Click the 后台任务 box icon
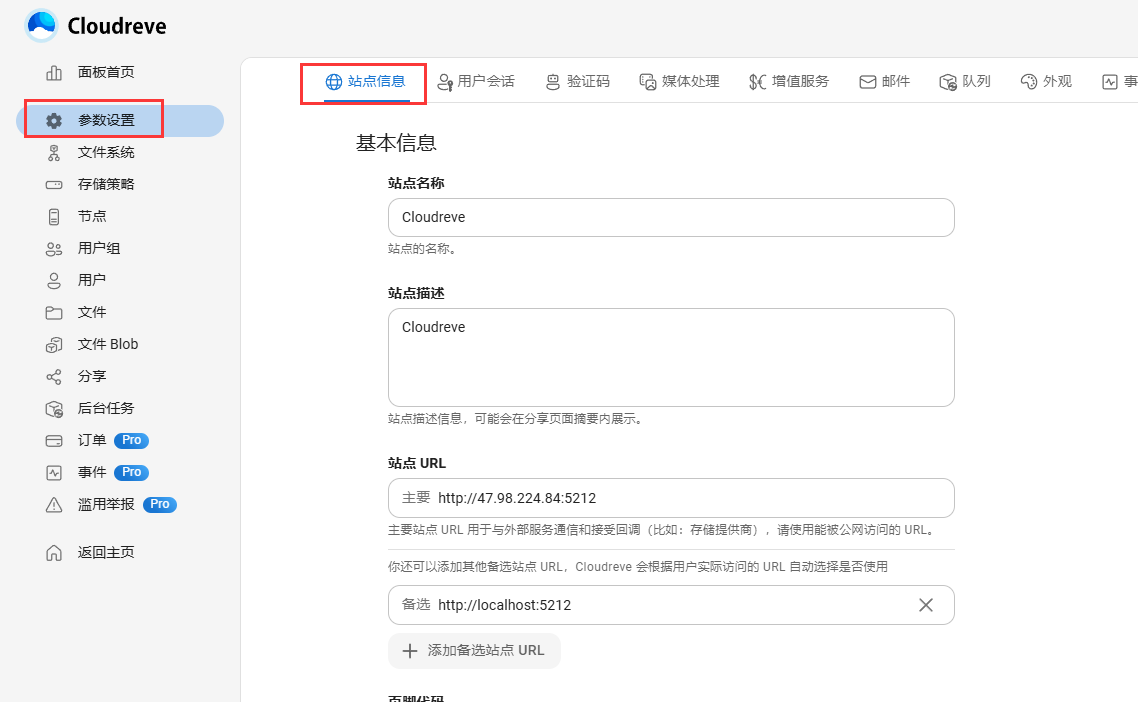This screenshot has width=1138, height=702. point(54,408)
